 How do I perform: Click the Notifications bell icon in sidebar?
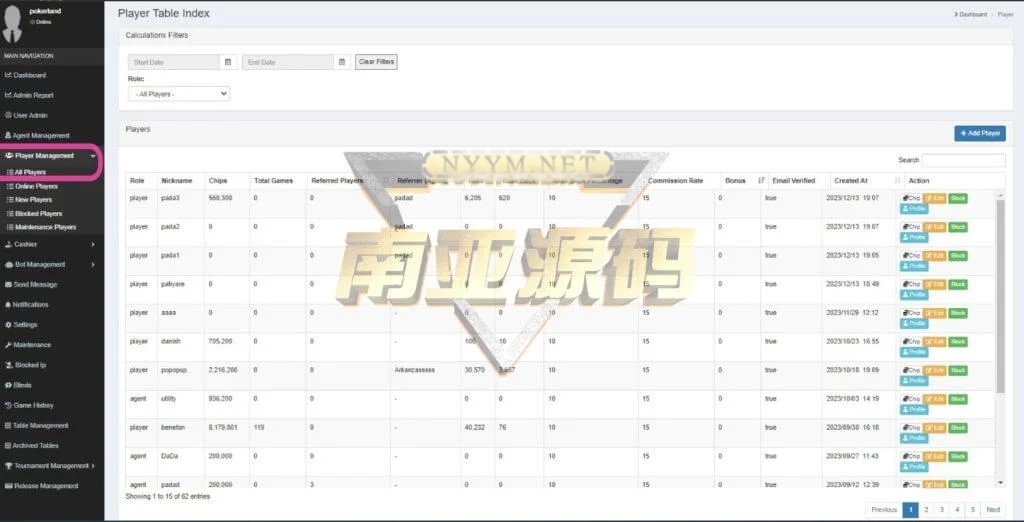point(8,305)
